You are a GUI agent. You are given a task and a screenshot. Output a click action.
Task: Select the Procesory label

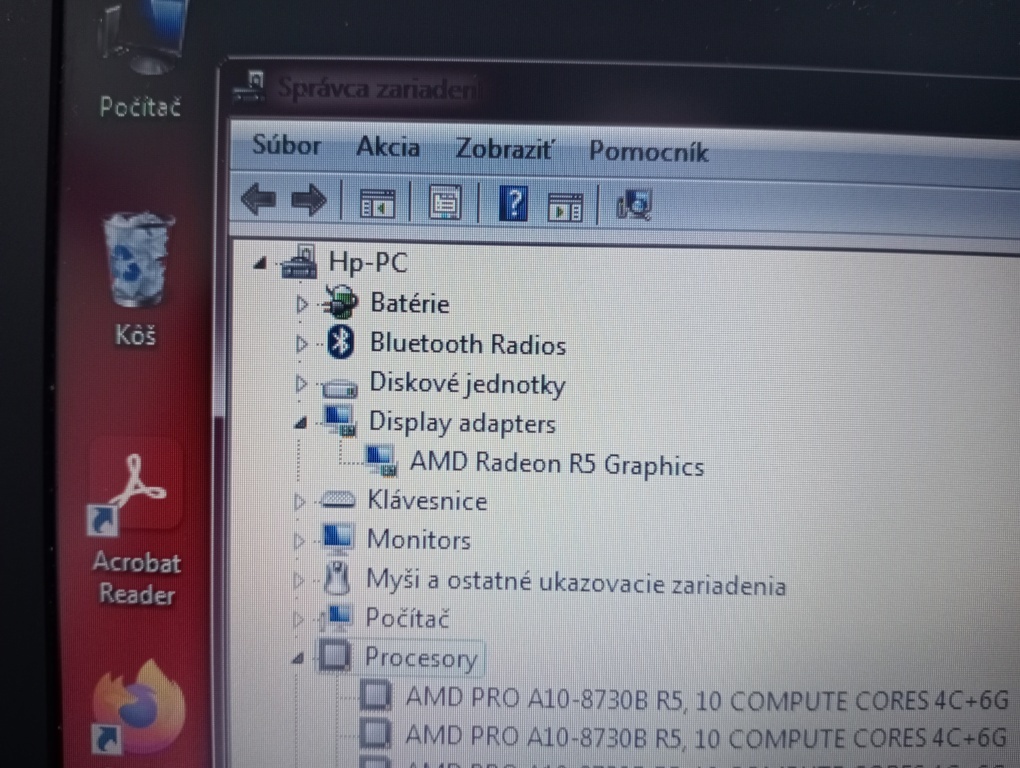click(421, 658)
